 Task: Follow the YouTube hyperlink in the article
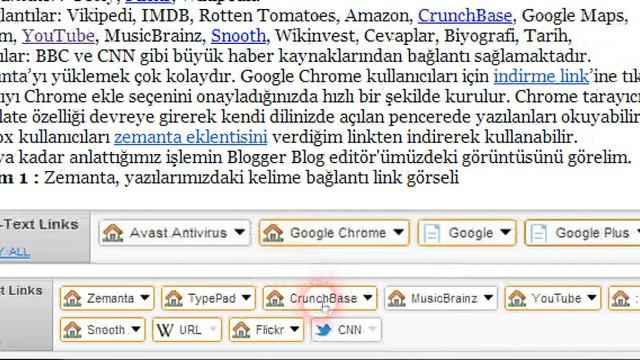[x=58, y=36]
